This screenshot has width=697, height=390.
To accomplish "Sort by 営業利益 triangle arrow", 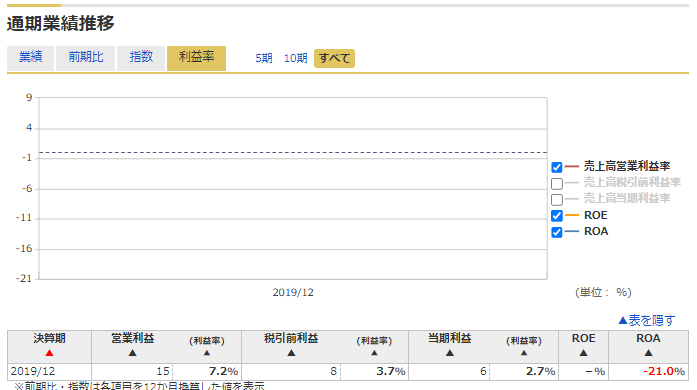I will (132, 353).
